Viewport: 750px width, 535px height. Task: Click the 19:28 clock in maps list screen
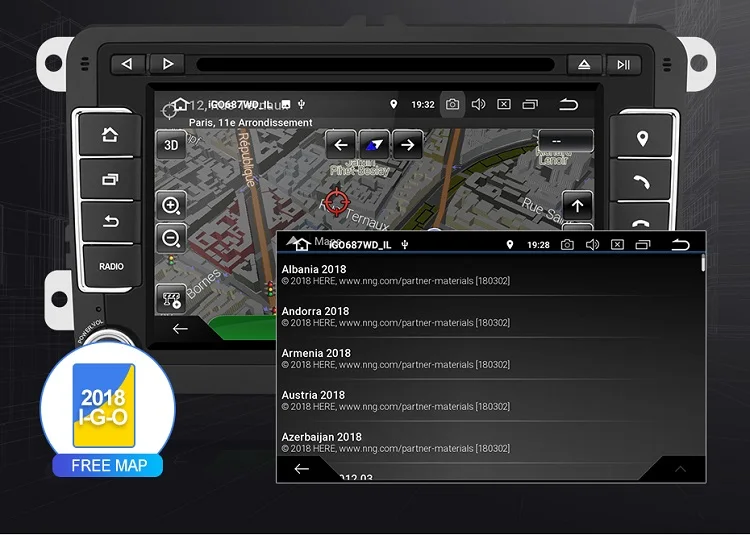(538, 245)
